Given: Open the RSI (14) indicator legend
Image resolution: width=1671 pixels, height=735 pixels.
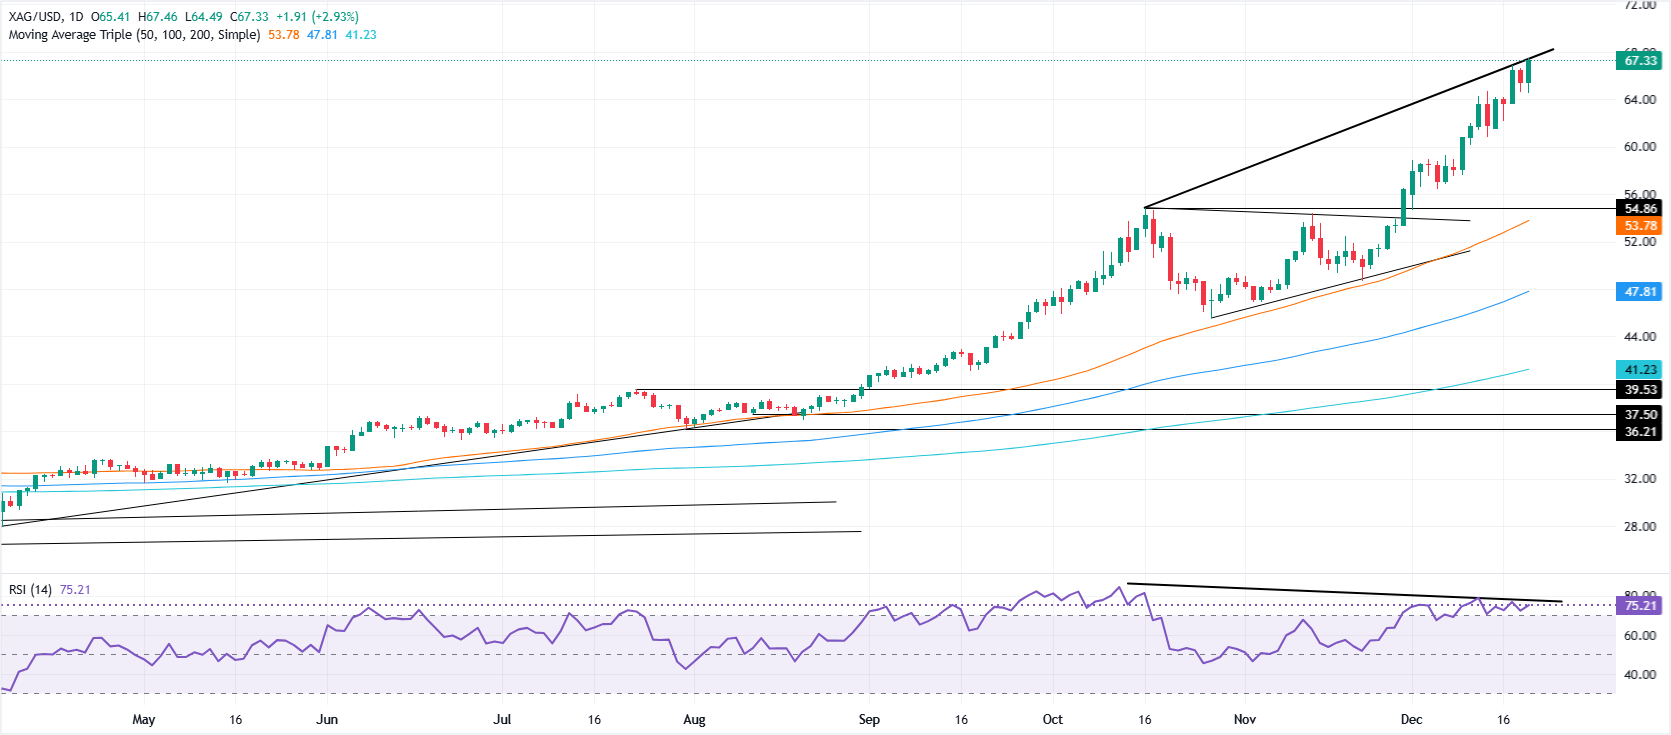Looking at the screenshot, I should click(x=30, y=590).
